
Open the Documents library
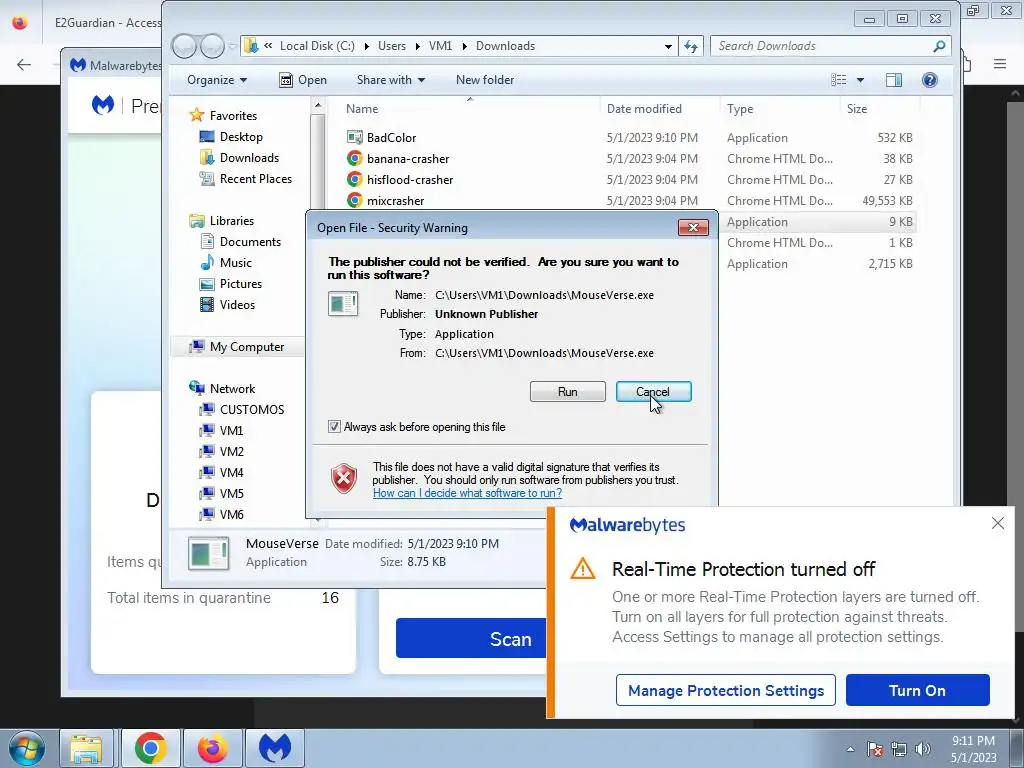(x=250, y=242)
